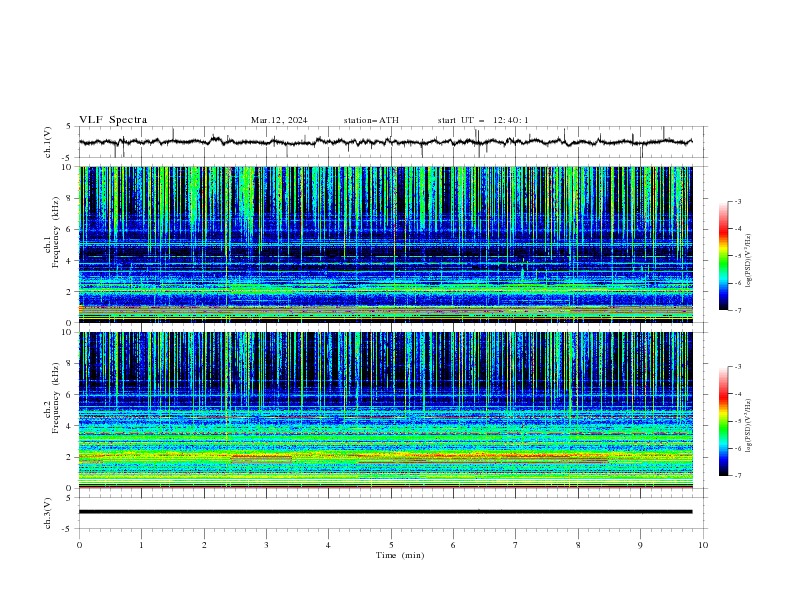
Task: Click the ch.1 spectrogram plot area
Action: 385,244
